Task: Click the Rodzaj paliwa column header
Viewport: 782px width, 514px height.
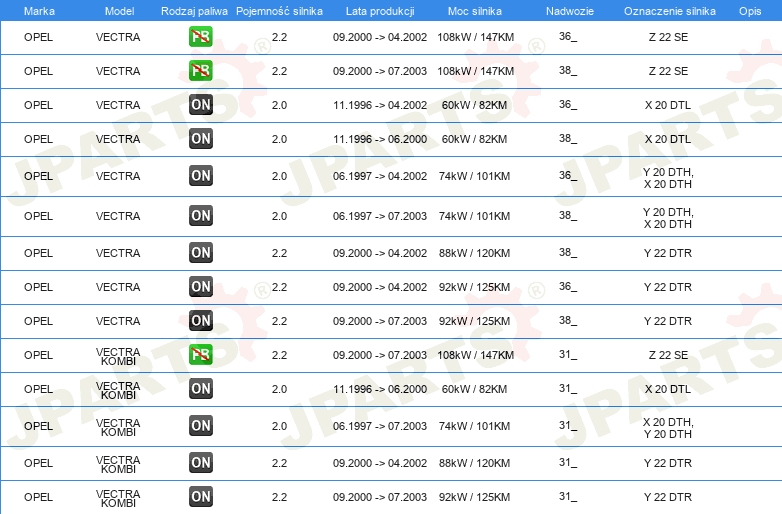Action: [194, 11]
